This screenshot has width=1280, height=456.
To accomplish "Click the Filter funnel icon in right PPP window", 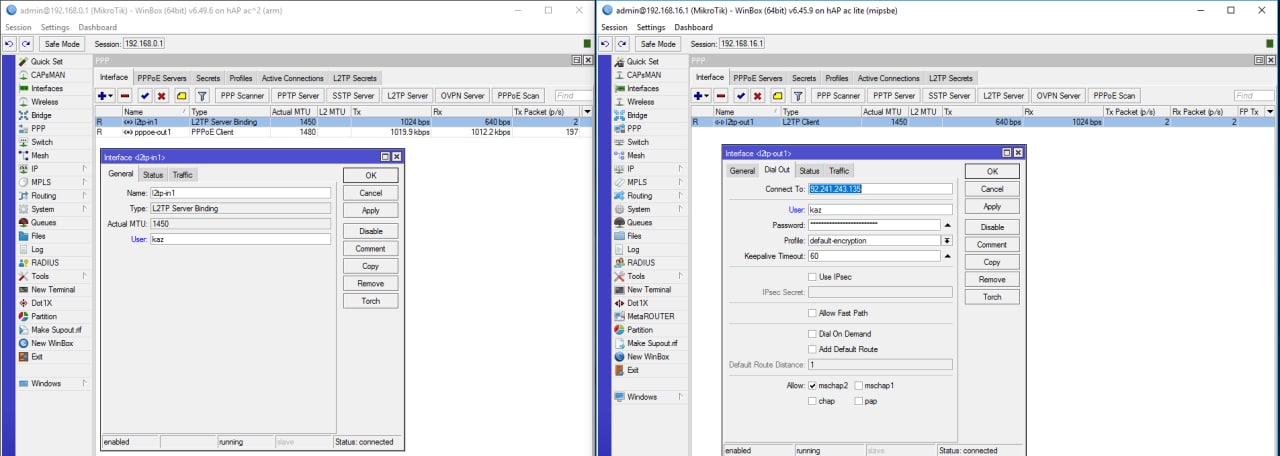I will tap(798, 96).
